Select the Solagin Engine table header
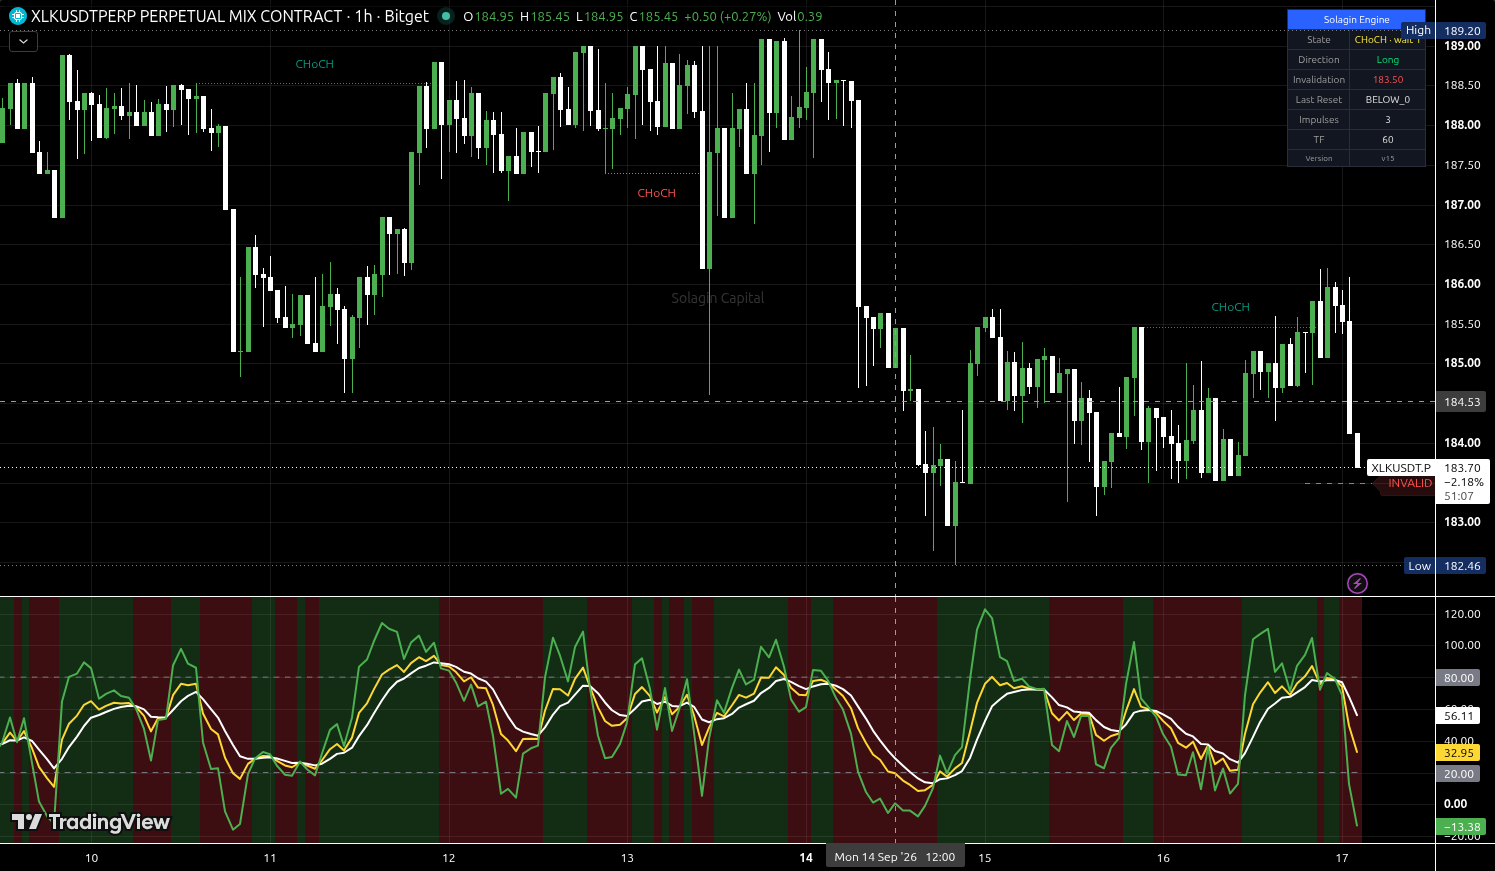The height and width of the screenshot is (871, 1495). tap(1356, 19)
